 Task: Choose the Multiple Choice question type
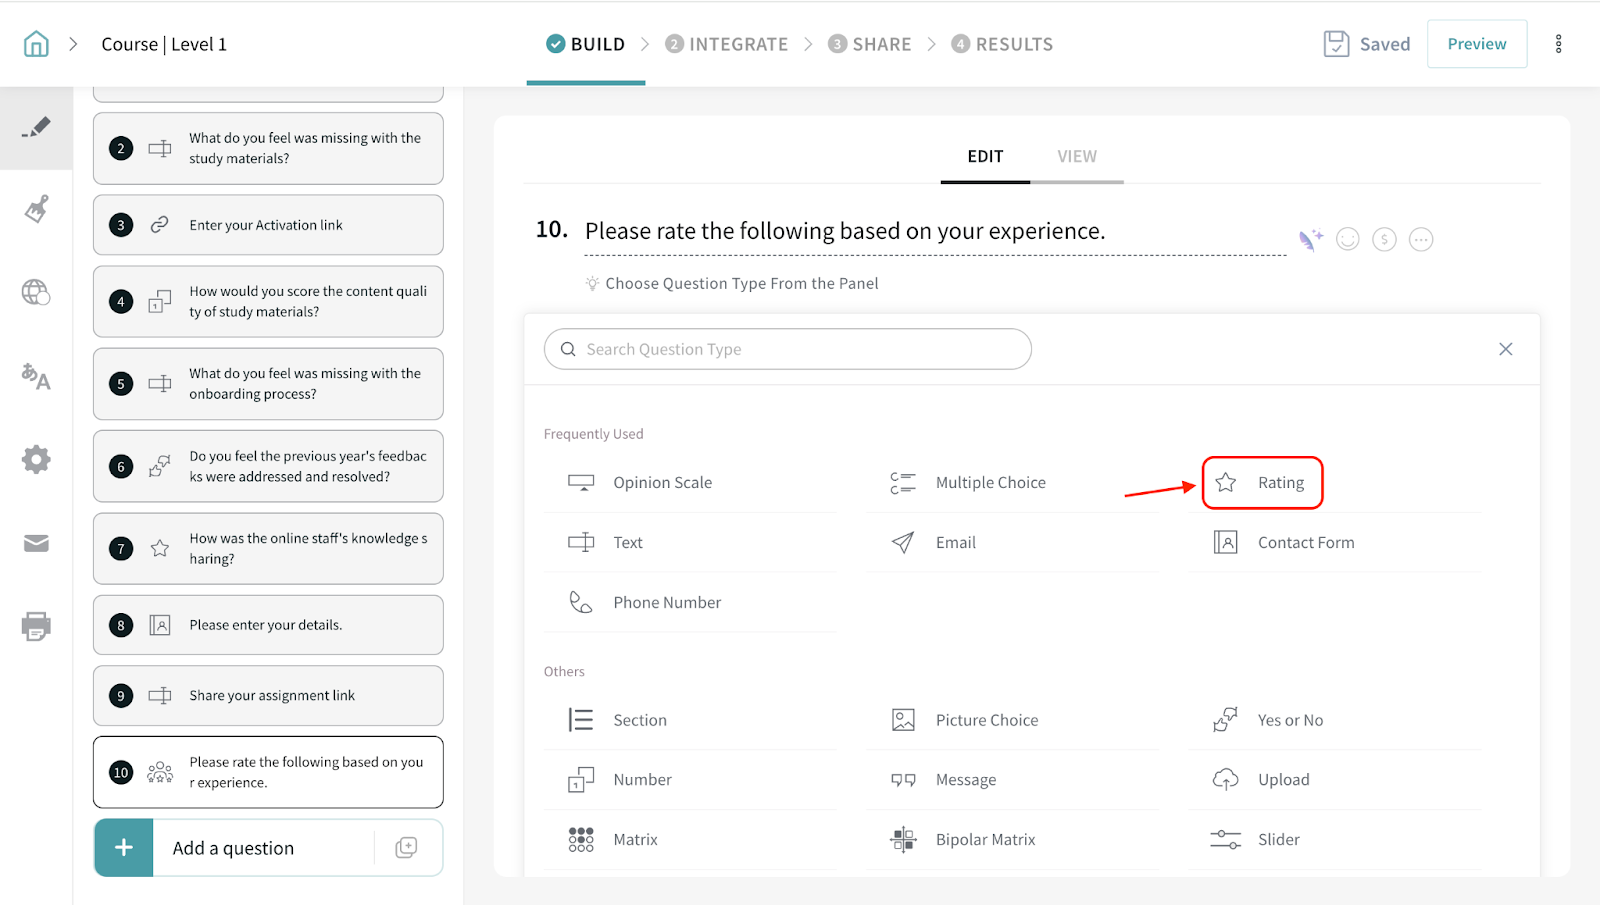click(x=989, y=483)
